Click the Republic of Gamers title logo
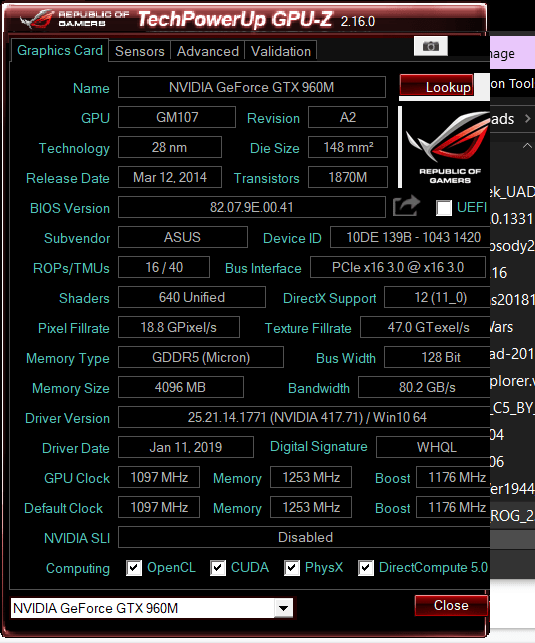The image size is (535, 643). coord(75,19)
